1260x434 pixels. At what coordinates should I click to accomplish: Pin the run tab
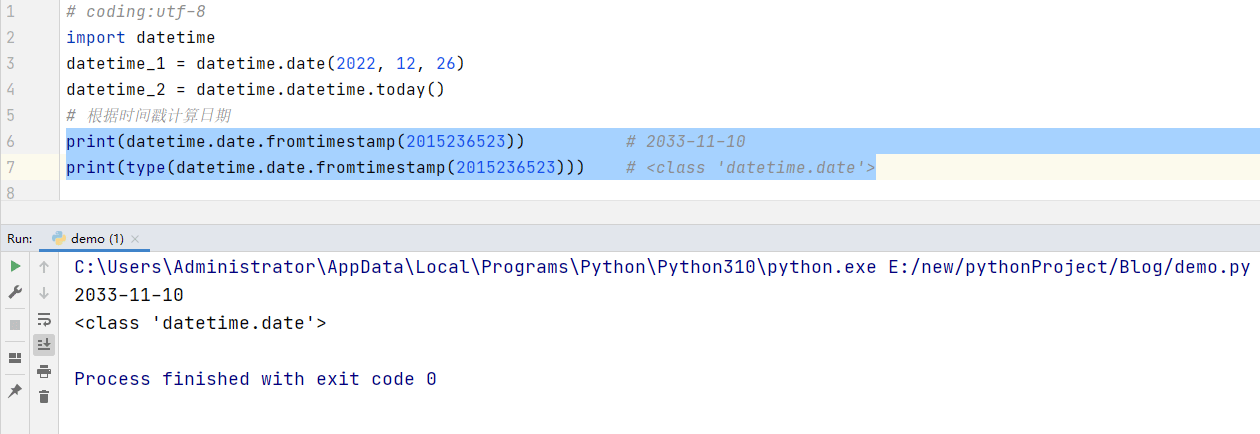[15, 390]
